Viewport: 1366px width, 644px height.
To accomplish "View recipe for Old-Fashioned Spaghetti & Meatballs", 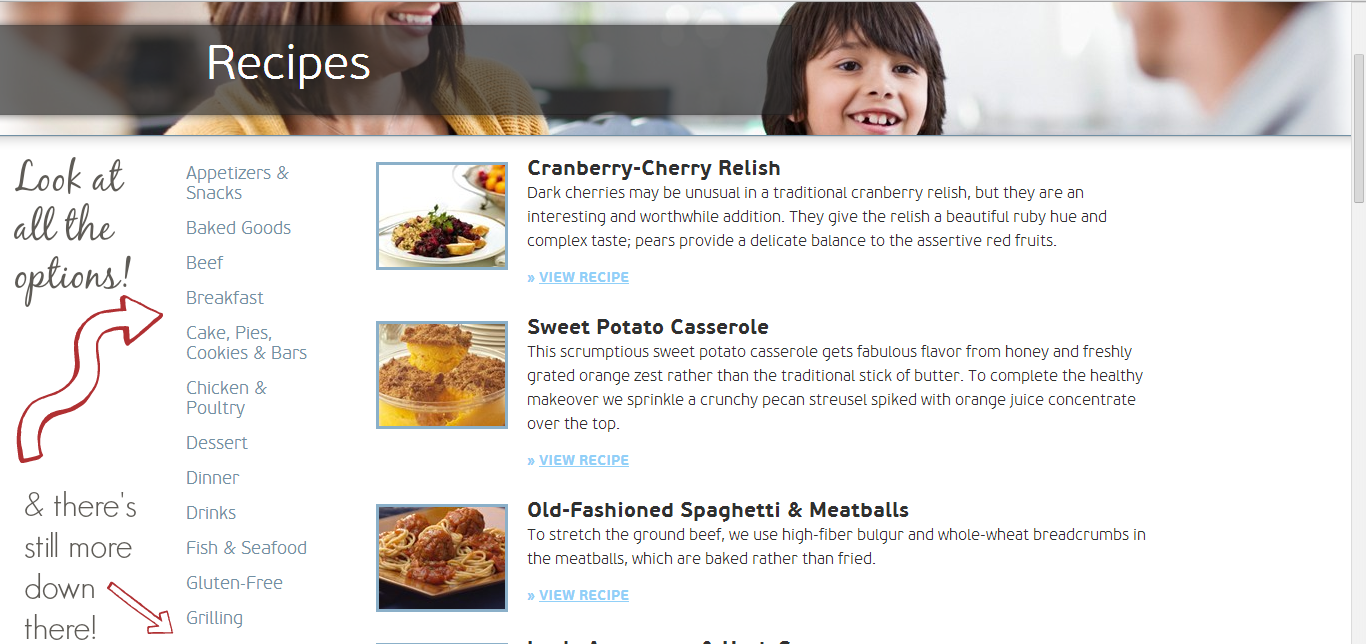I will [x=578, y=595].
